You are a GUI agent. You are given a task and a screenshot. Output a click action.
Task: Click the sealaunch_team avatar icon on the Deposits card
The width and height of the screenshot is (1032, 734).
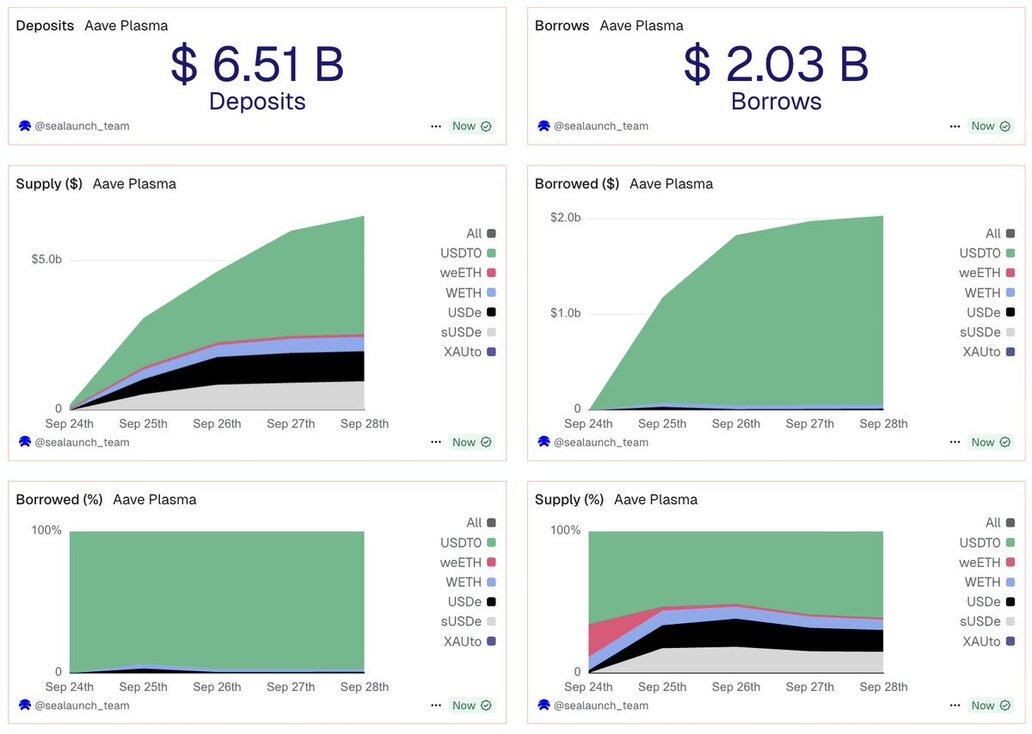point(25,126)
